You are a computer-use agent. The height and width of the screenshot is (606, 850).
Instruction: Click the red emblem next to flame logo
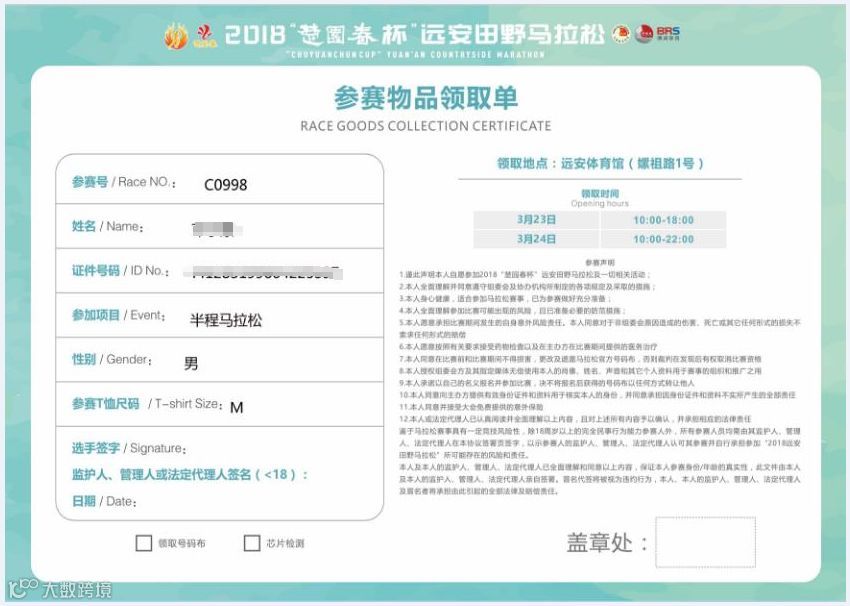tap(206, 36)
